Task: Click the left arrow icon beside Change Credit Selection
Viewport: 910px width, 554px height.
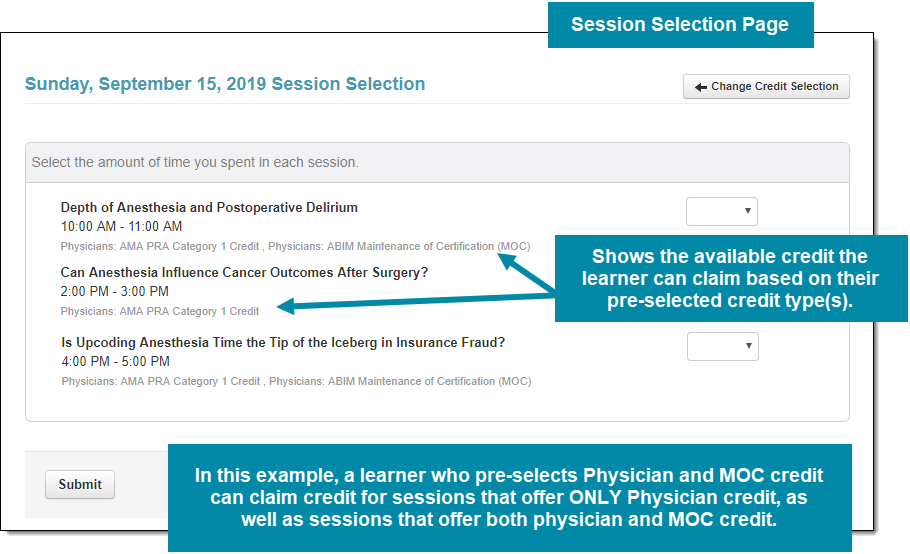Action: tap(701, 87)
